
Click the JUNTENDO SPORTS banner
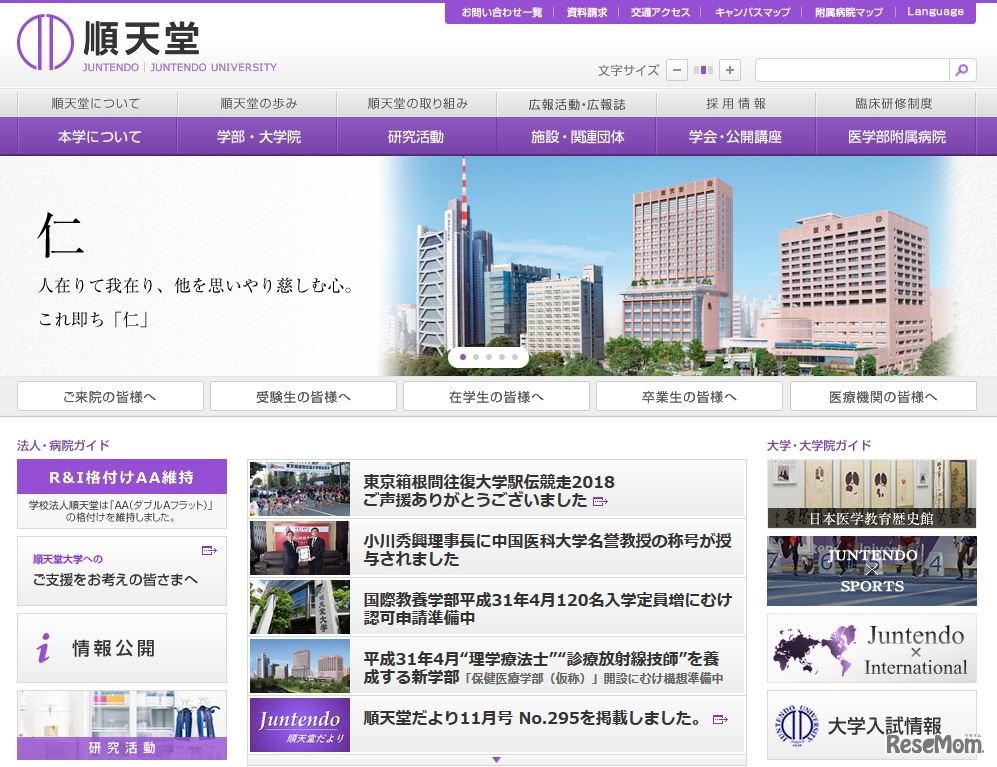871,570
